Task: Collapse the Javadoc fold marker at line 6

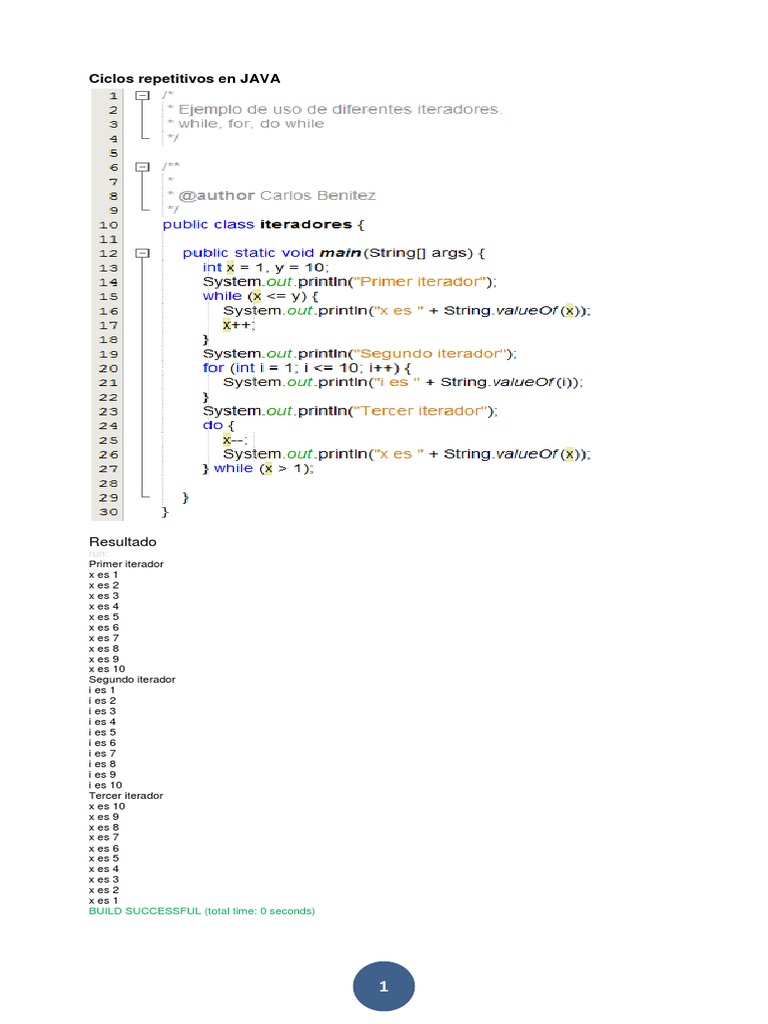Action: tap(142, 167)
